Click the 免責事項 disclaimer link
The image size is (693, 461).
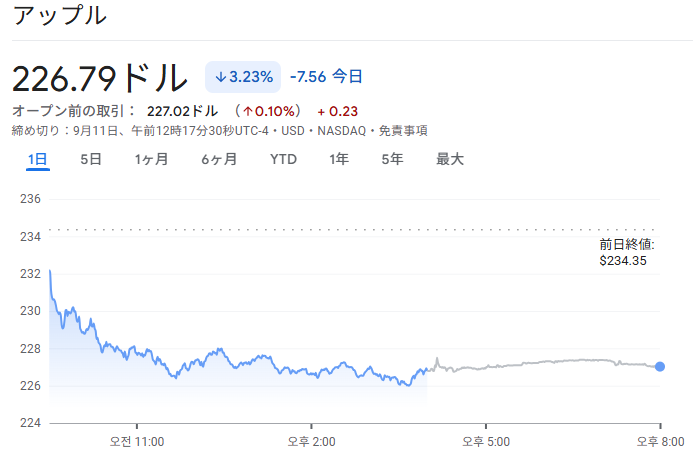coord(403,131)
